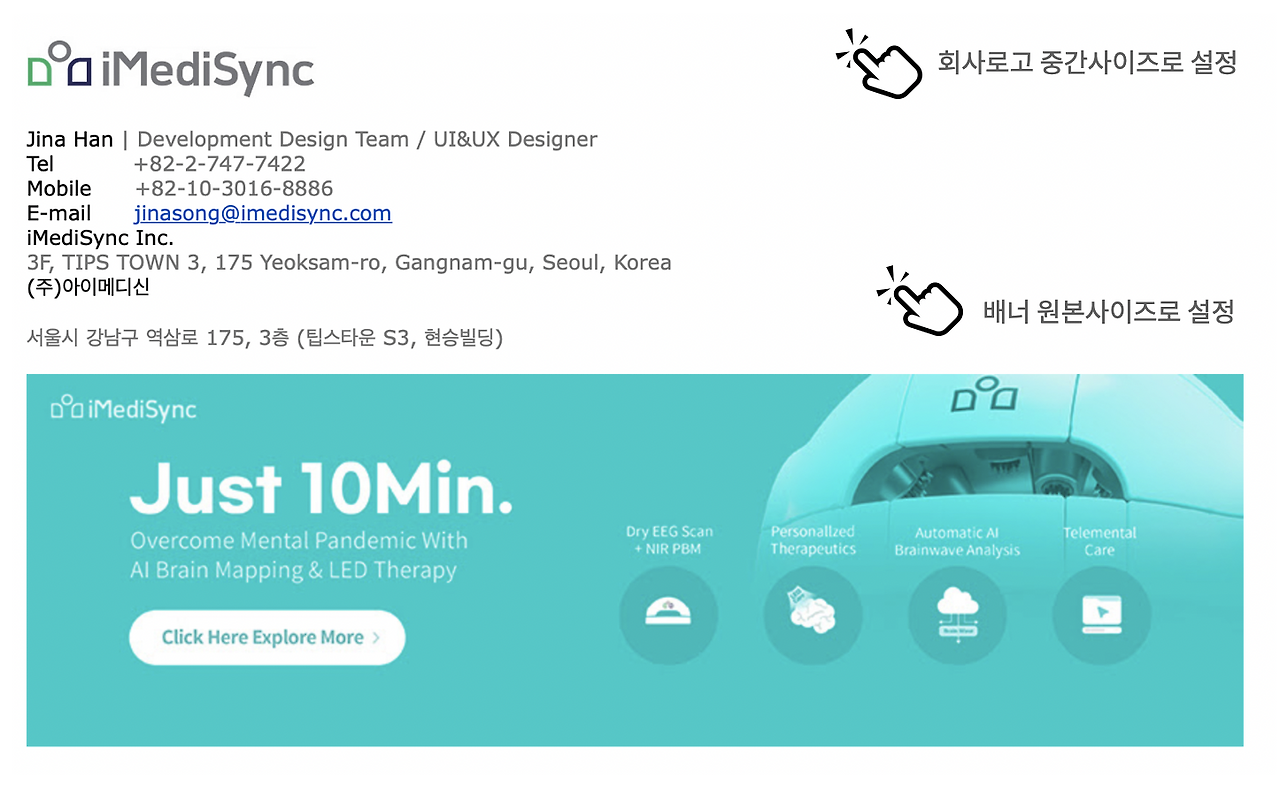Click the iMediSync Inc. company name text

coord(100,238)
